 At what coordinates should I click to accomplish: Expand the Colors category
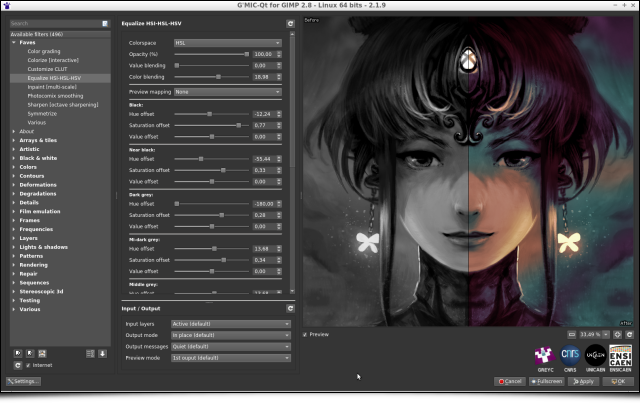pos(14,167)
